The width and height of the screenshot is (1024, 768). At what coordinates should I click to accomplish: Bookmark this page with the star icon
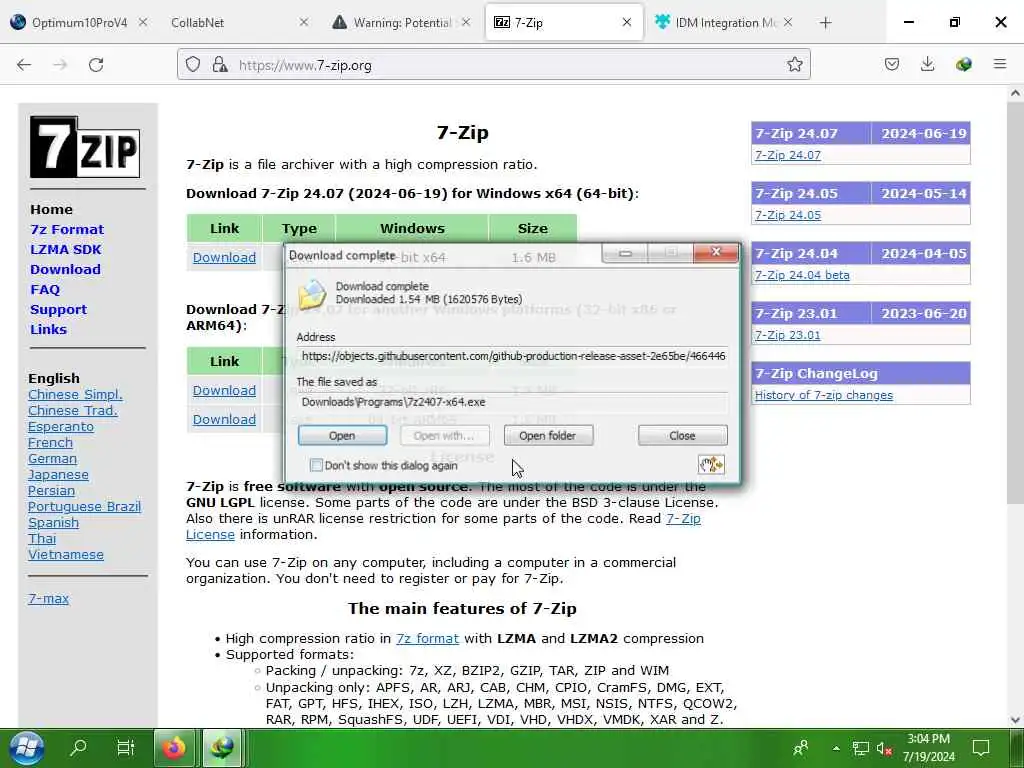pos(795,65)
